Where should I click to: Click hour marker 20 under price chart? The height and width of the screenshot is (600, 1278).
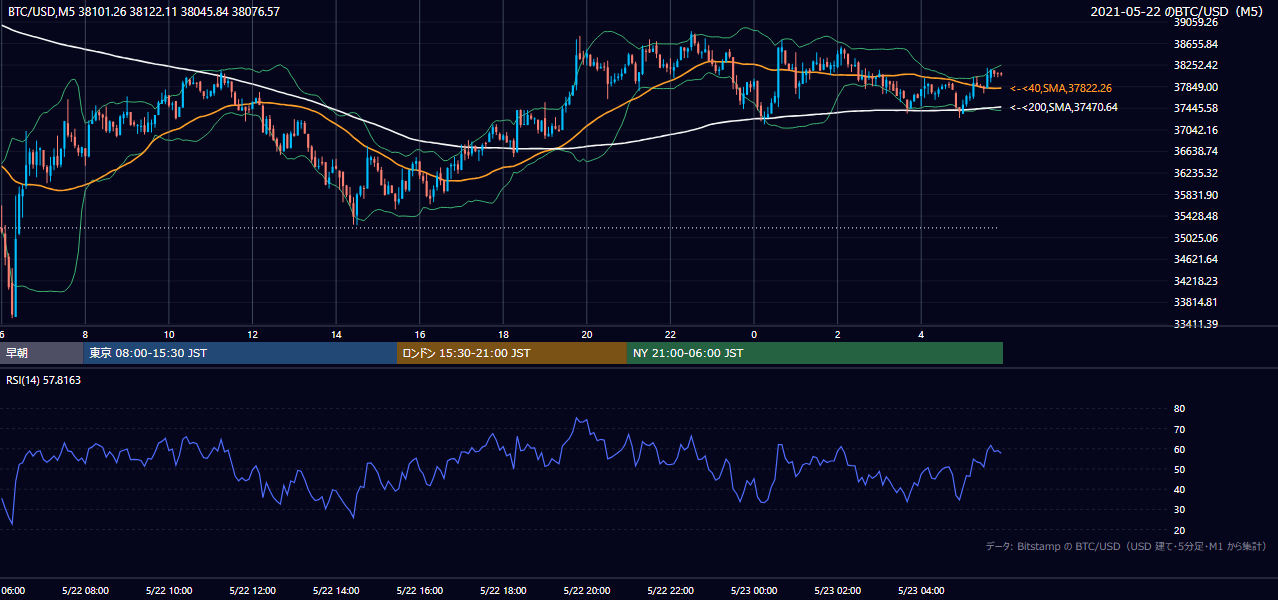coord(586,335)
